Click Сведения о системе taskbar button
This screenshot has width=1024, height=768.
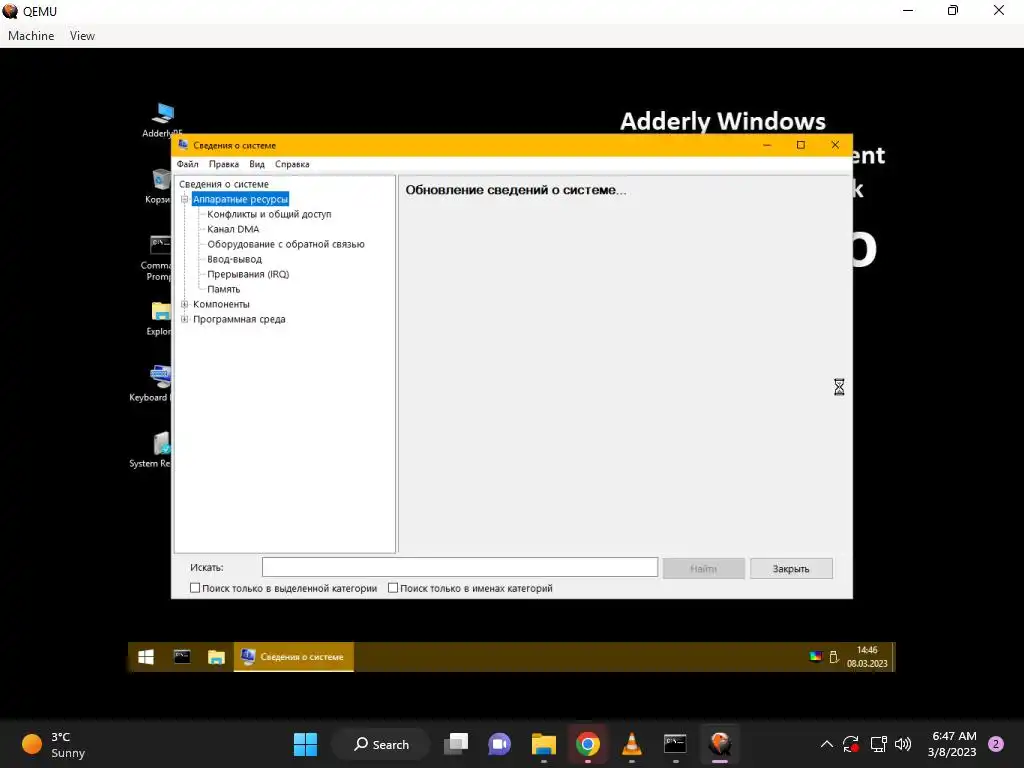(294, 657)
